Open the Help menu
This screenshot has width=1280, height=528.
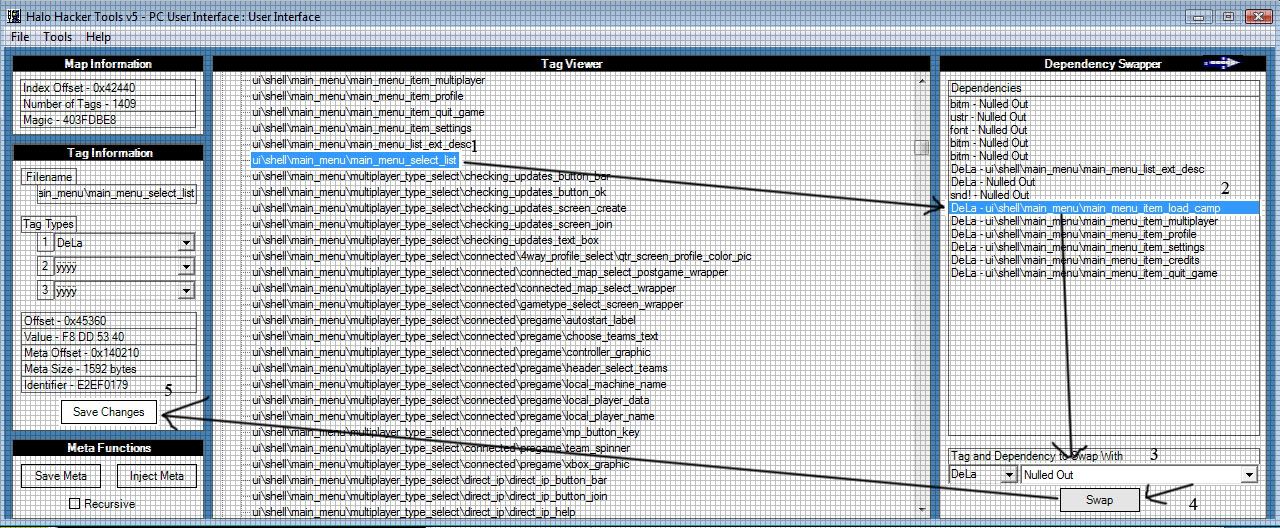click(x=98, y=37)
